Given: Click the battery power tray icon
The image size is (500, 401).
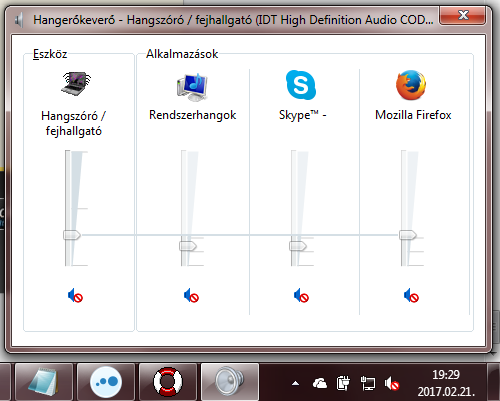Looking at the screenshot, I should (343, 384).
